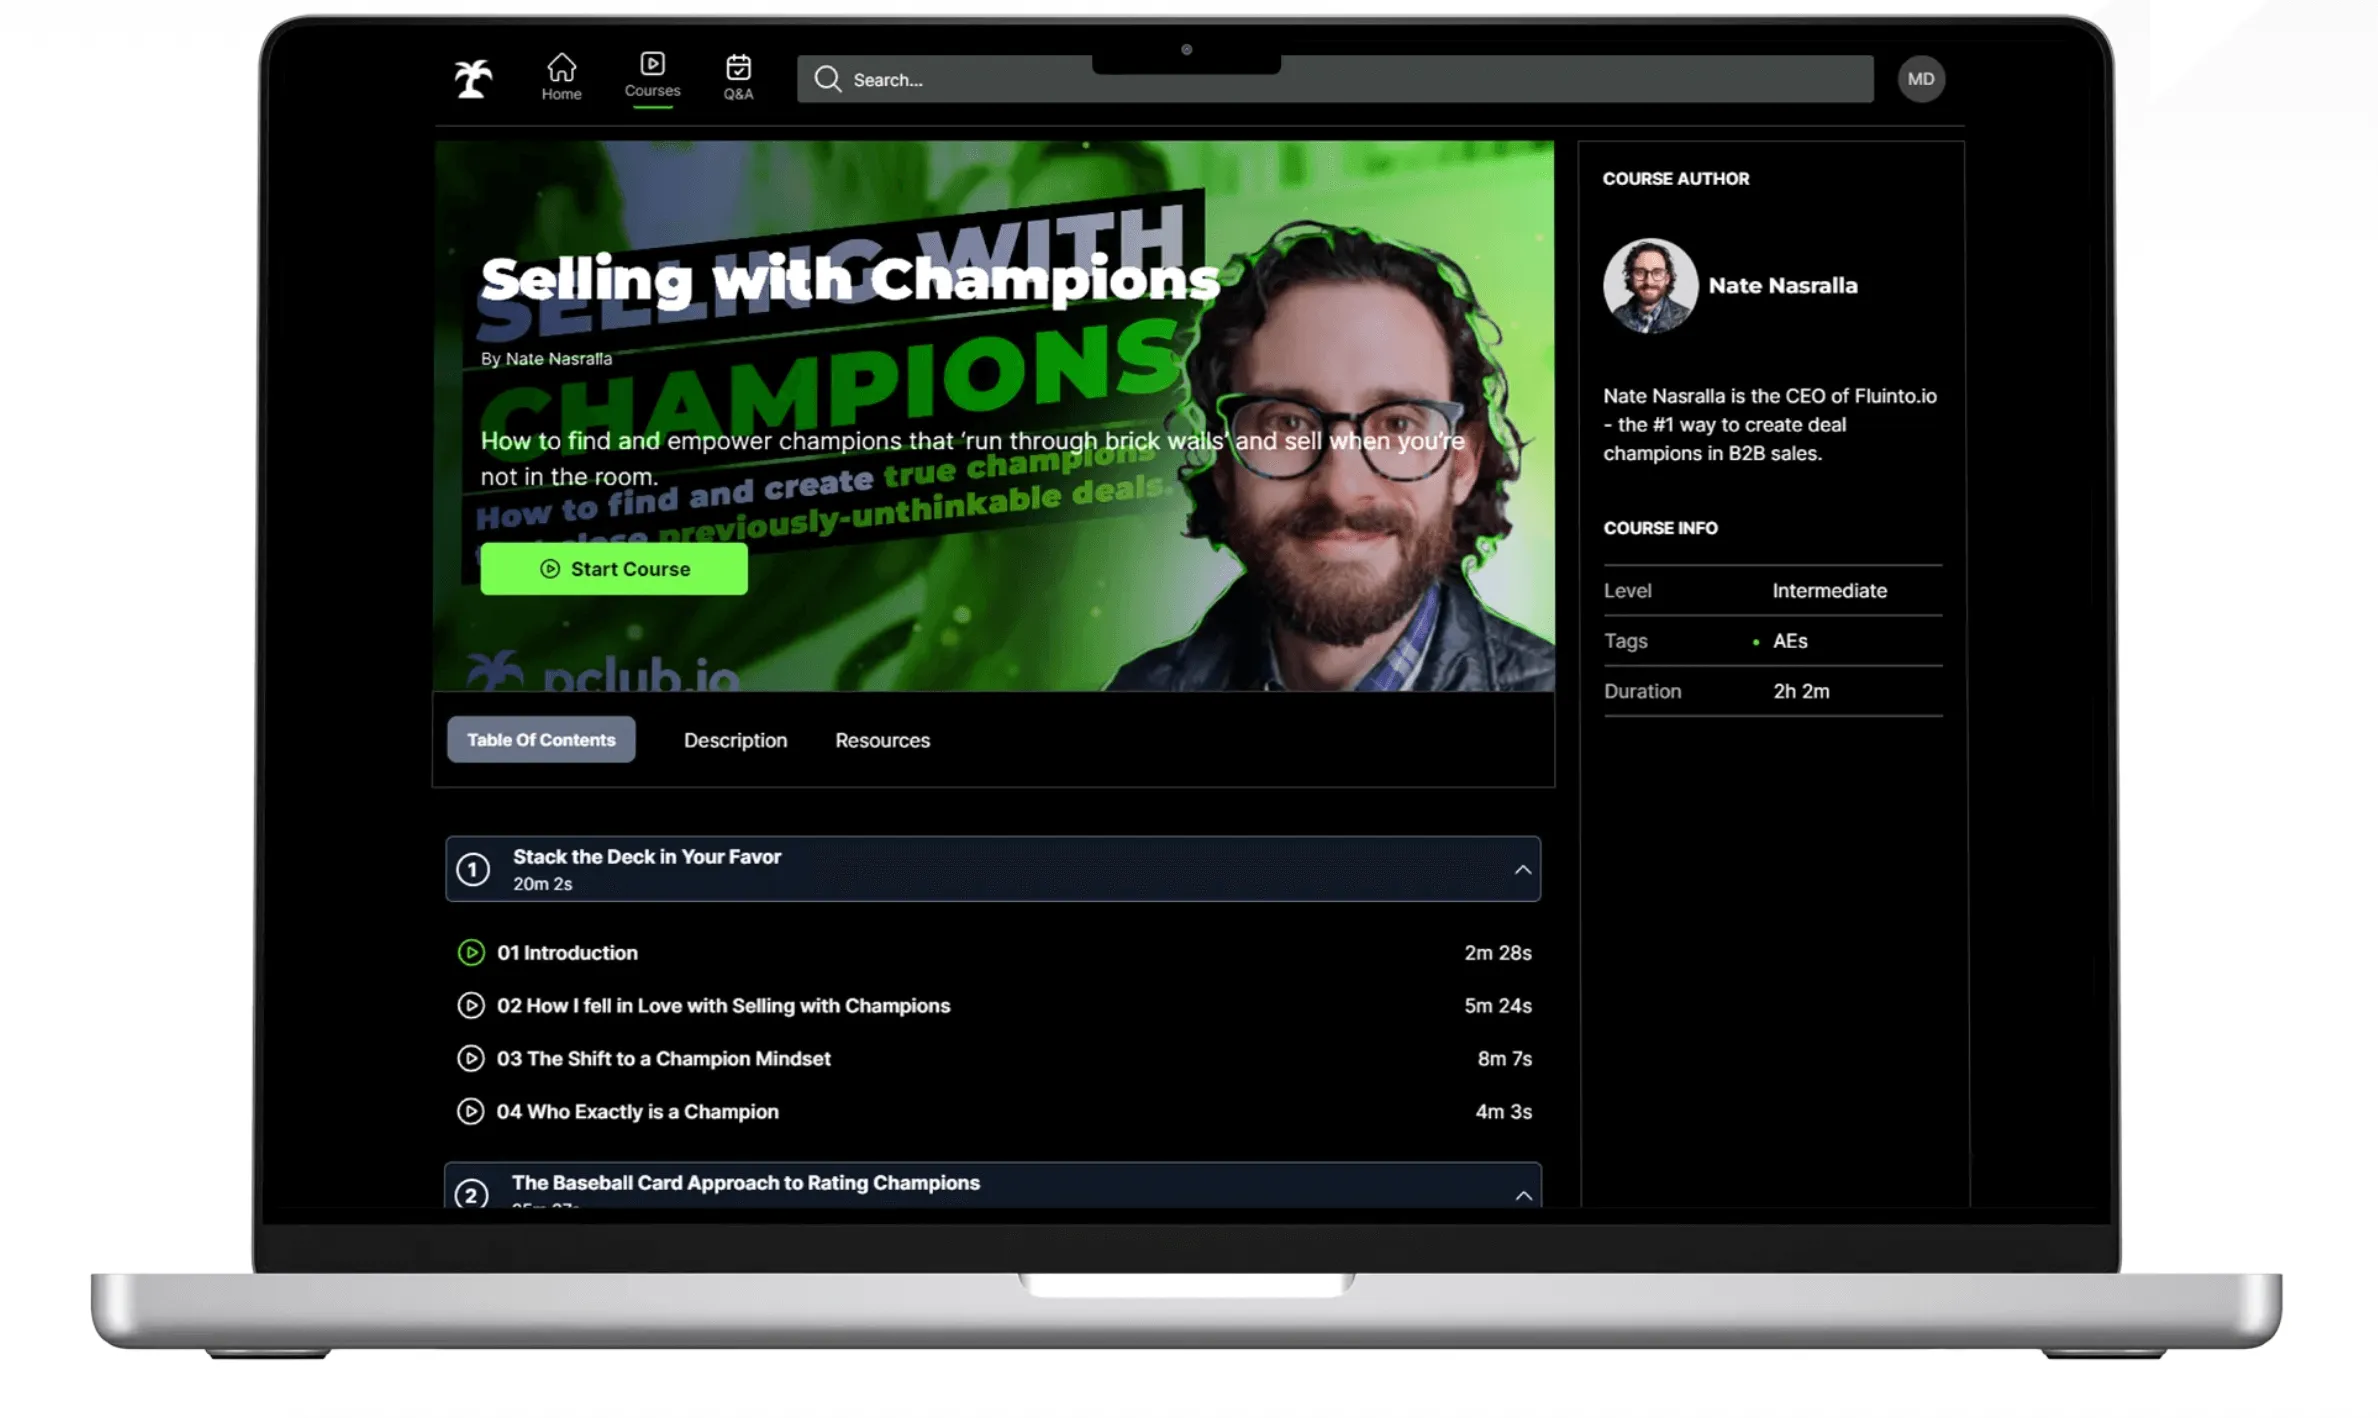Switch to the Resources tab
The height and width of the screenshot is (1418, 2378).
882,741
